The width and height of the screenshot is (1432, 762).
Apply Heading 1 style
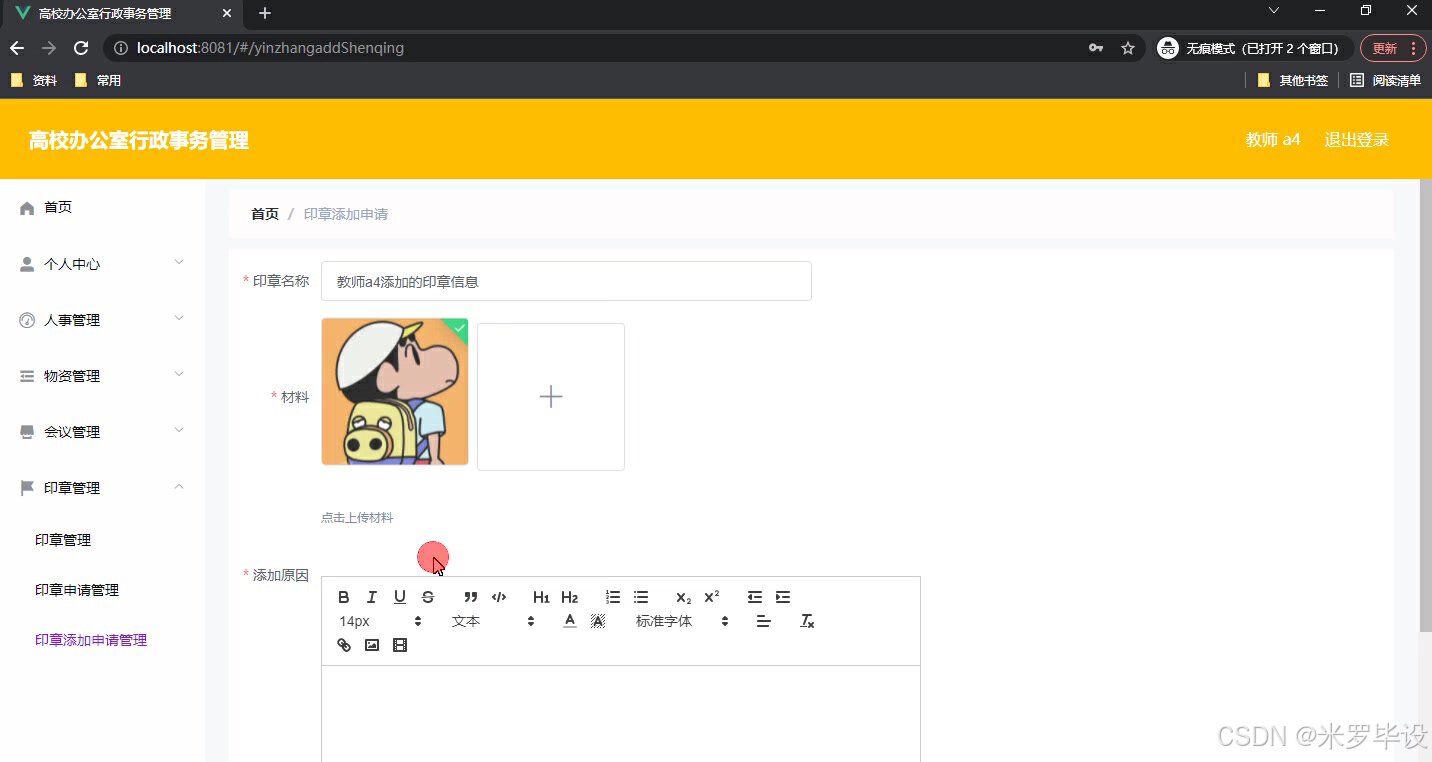541,597
